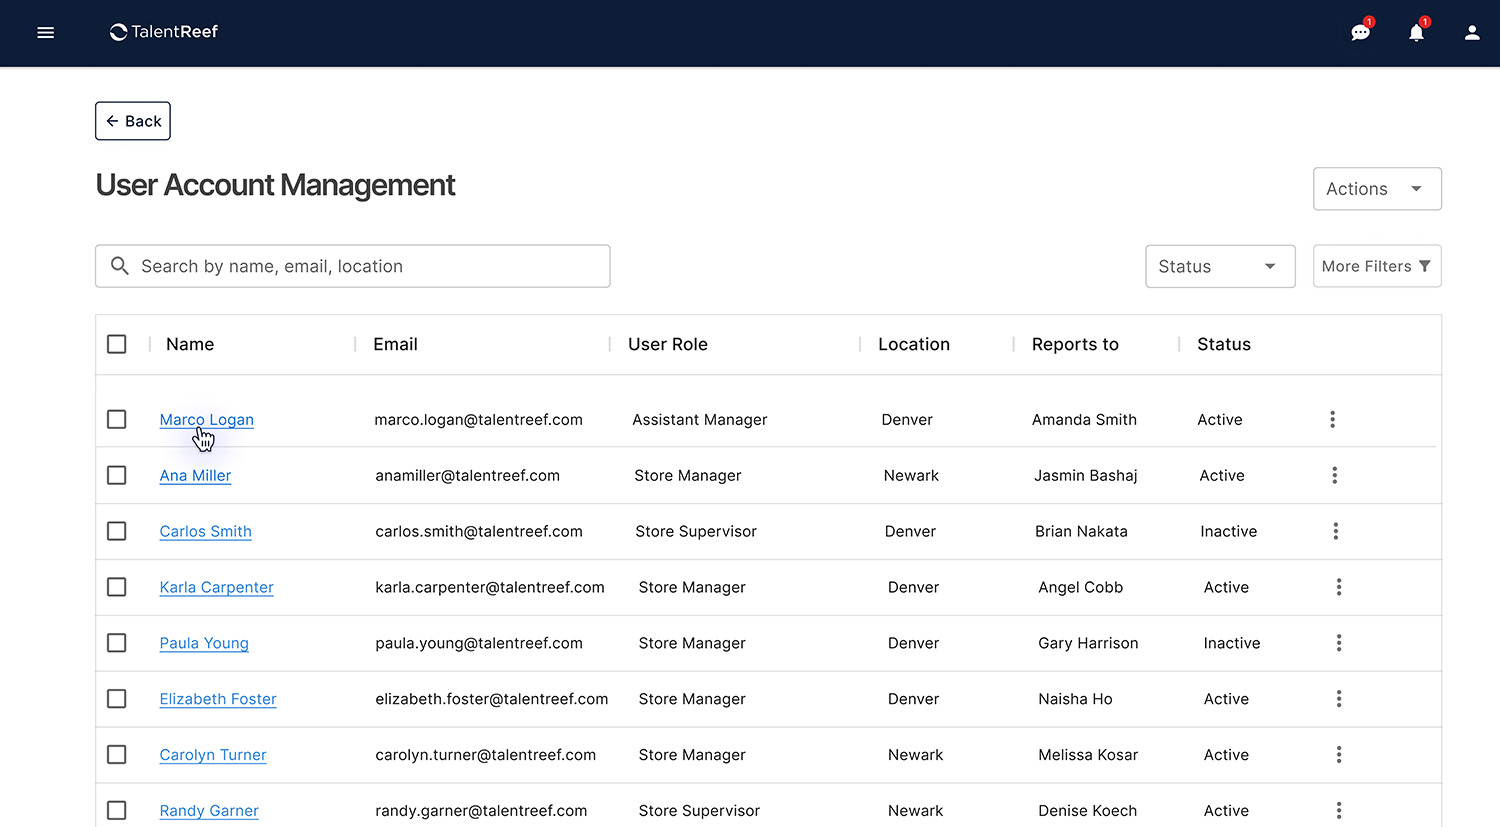Open row options for Ana Miller
Viewport: 1500px width, 827px height.
pyautogui.click(x=1334, y=475)
